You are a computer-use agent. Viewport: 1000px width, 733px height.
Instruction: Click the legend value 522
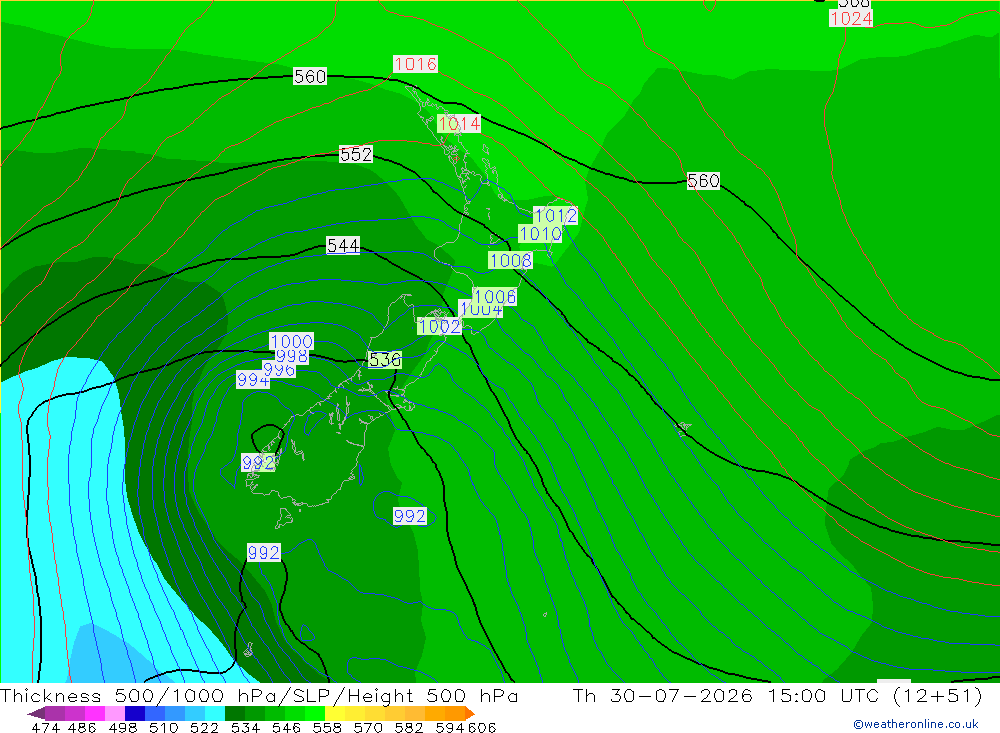point(204,728)
